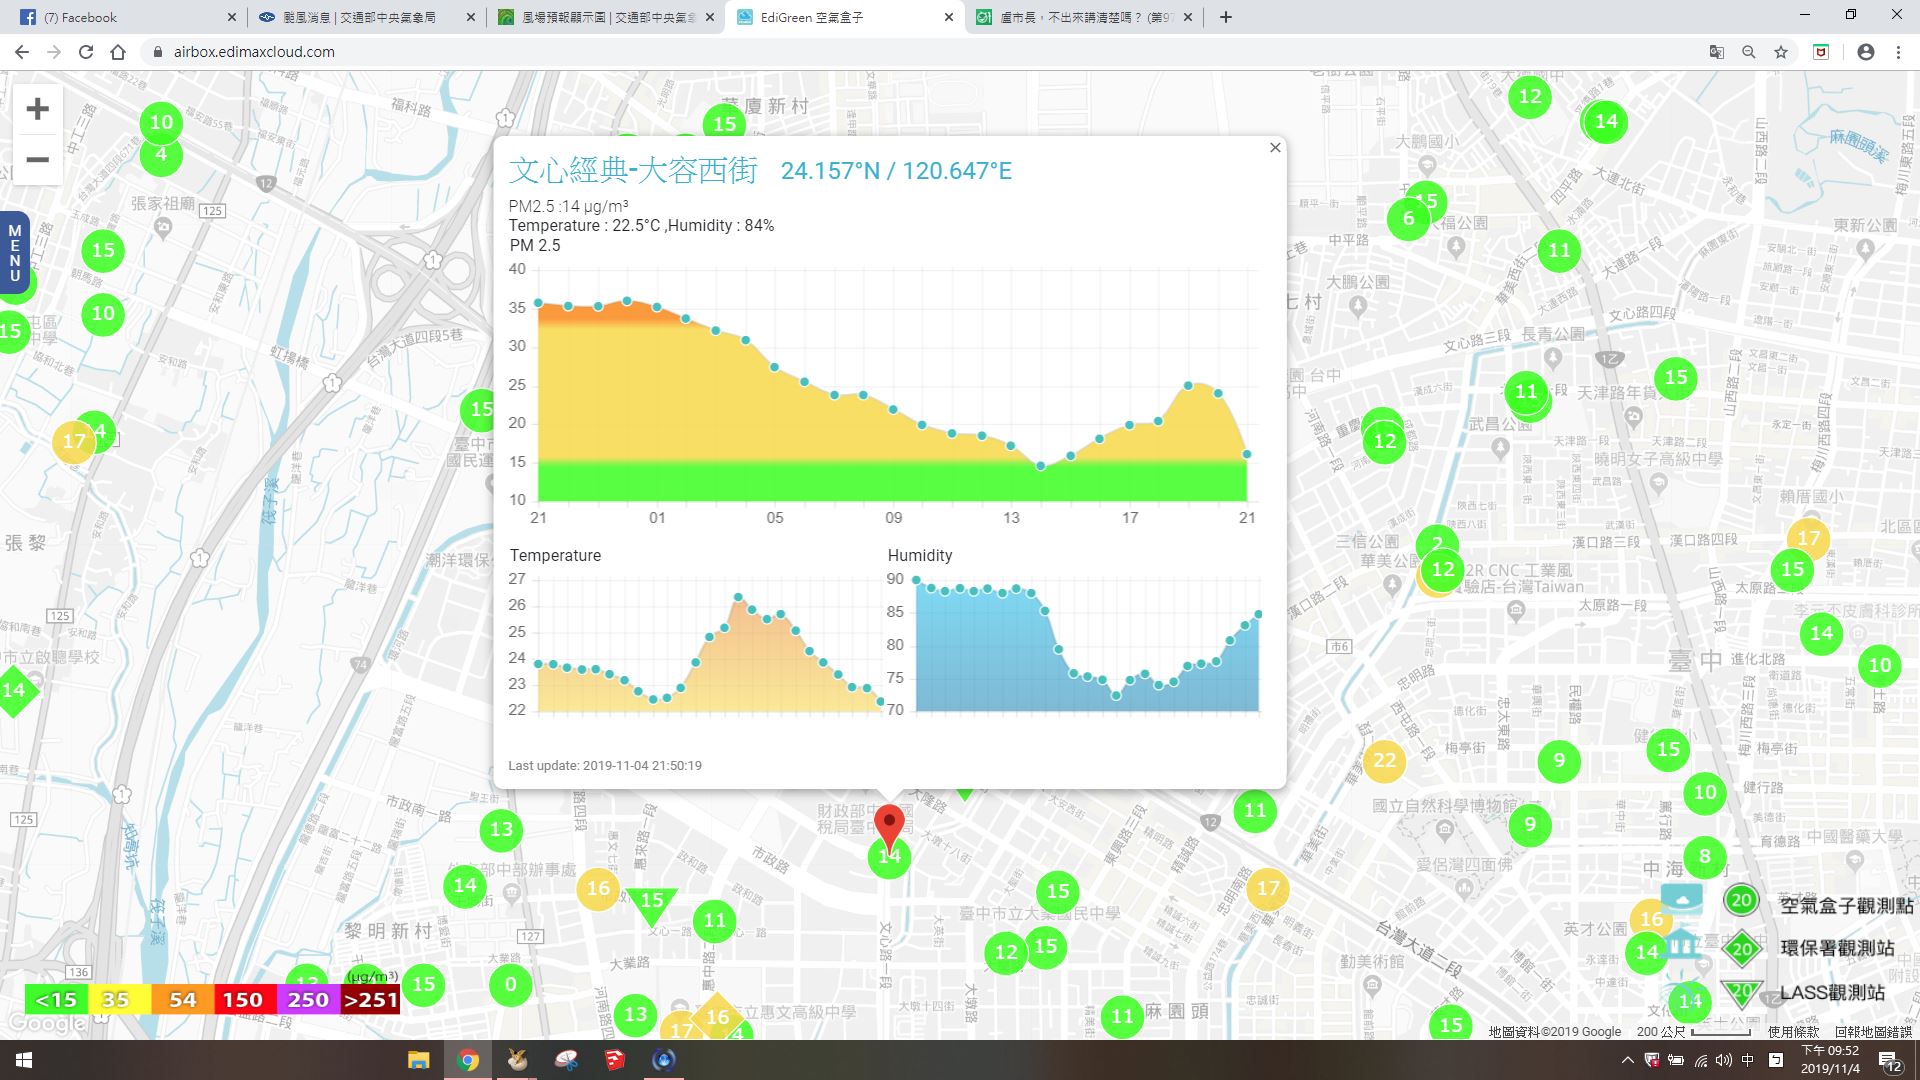Open the 使用條款 terms link
This screenshot has width=1920, height=1080.
(x=1794, y=1032)
